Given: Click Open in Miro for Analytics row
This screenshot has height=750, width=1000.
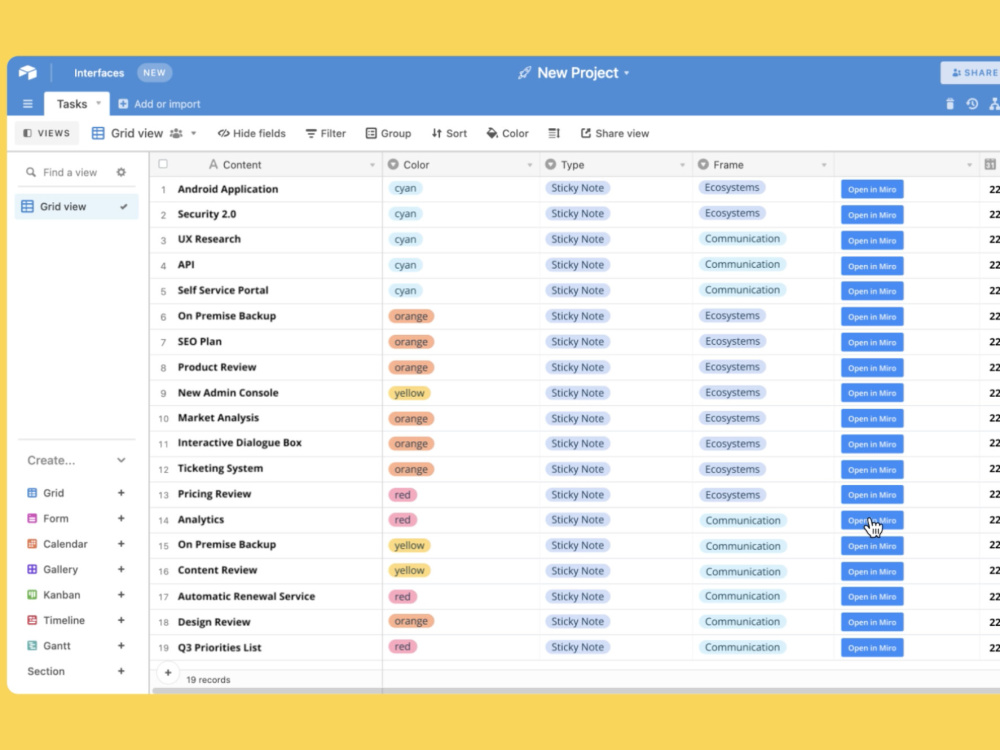Looking at the screenshot, I should pos(872,520).
